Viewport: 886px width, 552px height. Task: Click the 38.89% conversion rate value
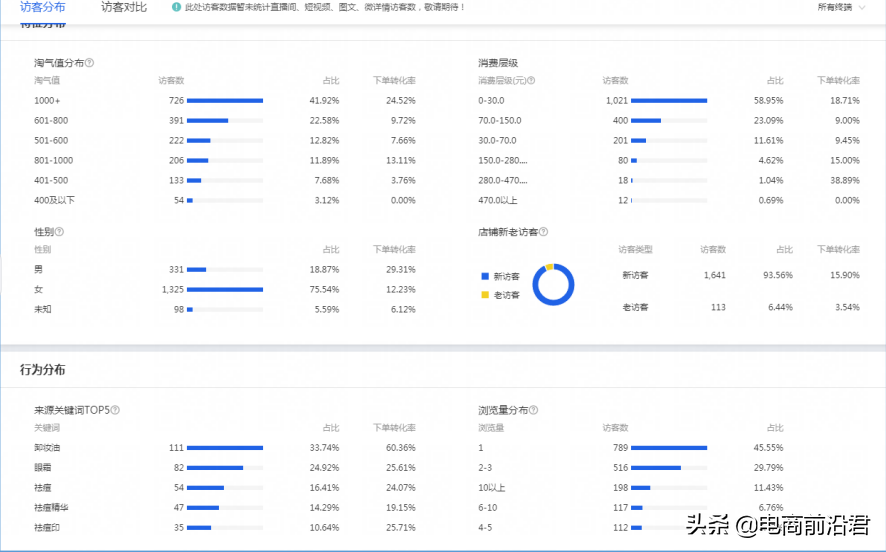coord(845,180)
